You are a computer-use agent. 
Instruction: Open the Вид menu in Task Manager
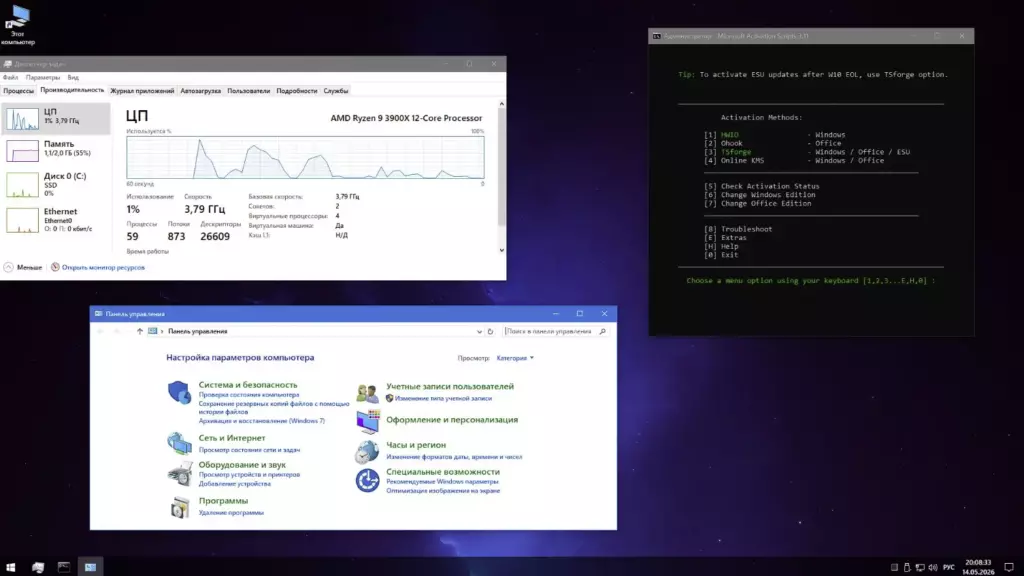tap(73, 77)
